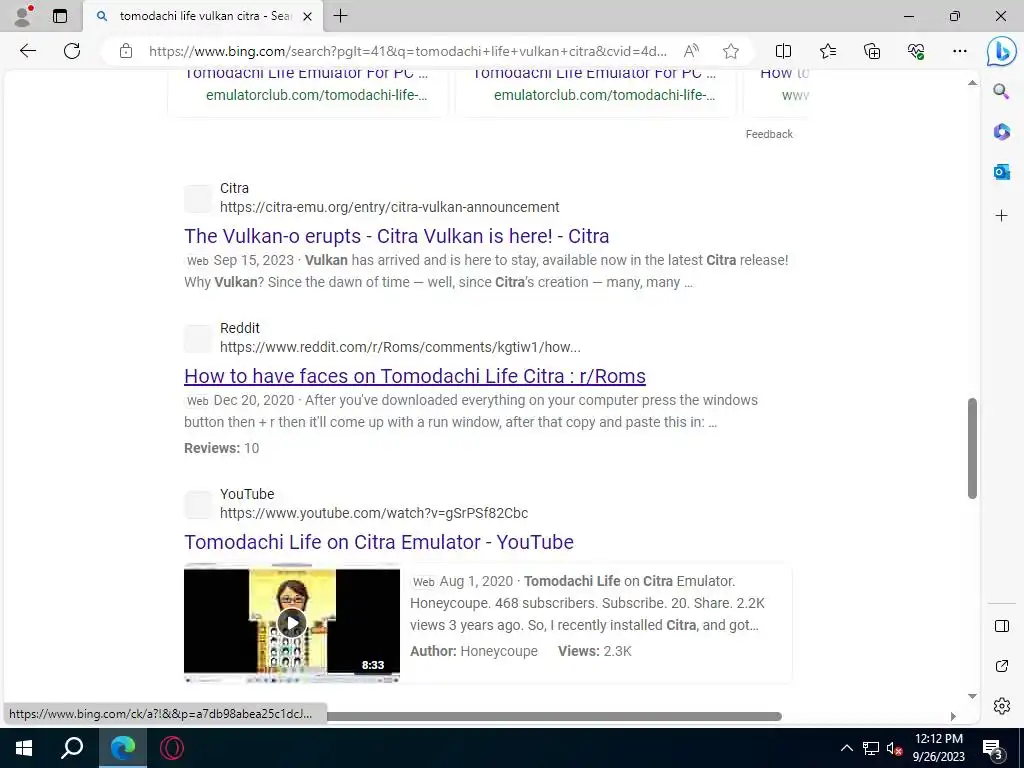
Task: Click the horizontal scroll right arrow
Action: pos(953,716)
